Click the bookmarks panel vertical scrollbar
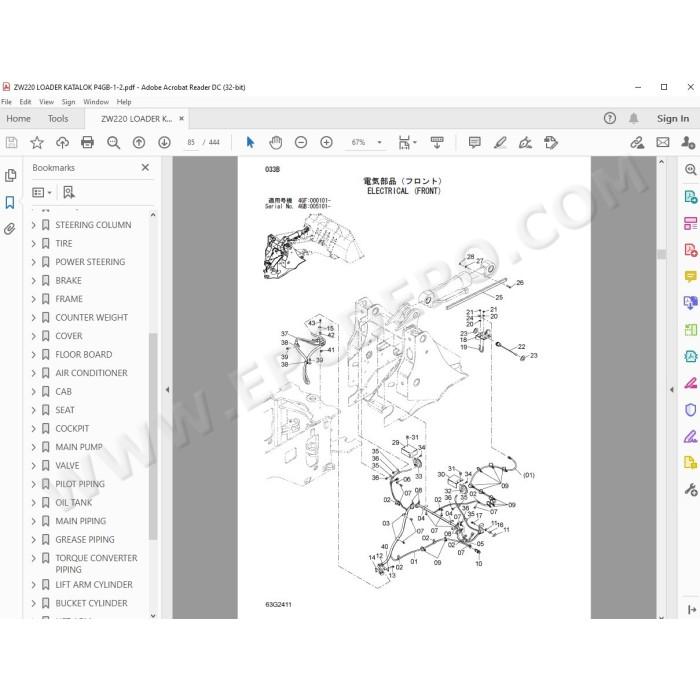Screen dimensions: 700x700 153,436
